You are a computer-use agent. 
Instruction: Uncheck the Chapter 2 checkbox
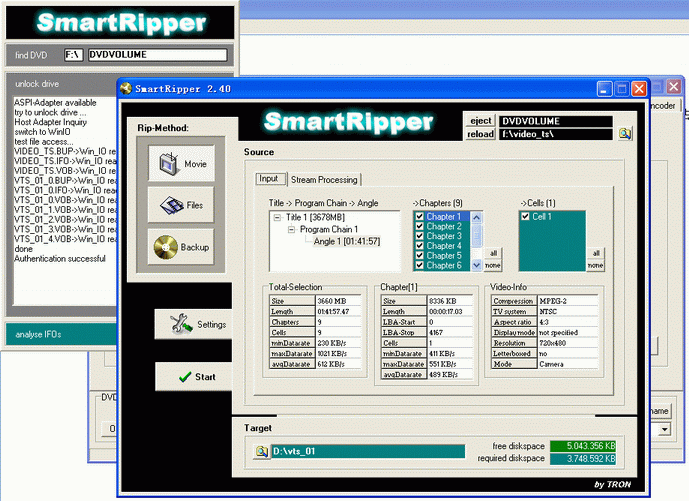click(x=419, y=226)
